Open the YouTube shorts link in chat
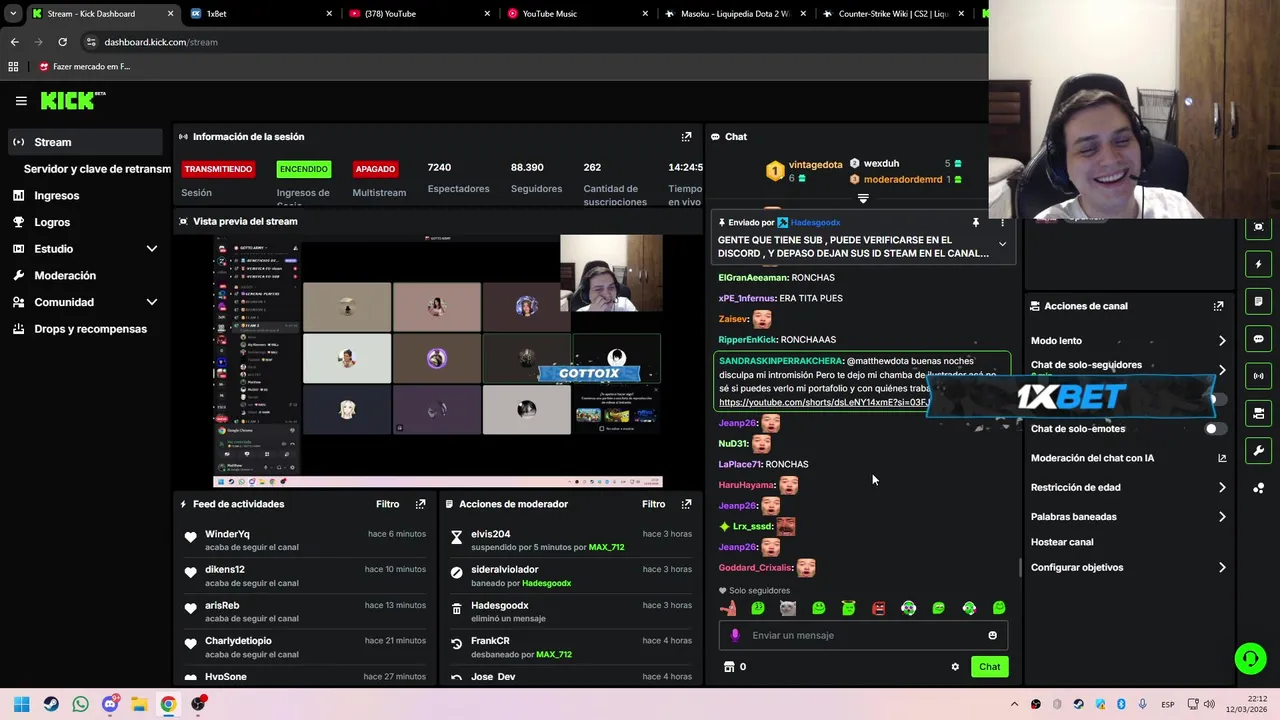The image size is (1280, 720). click(824, 402)
